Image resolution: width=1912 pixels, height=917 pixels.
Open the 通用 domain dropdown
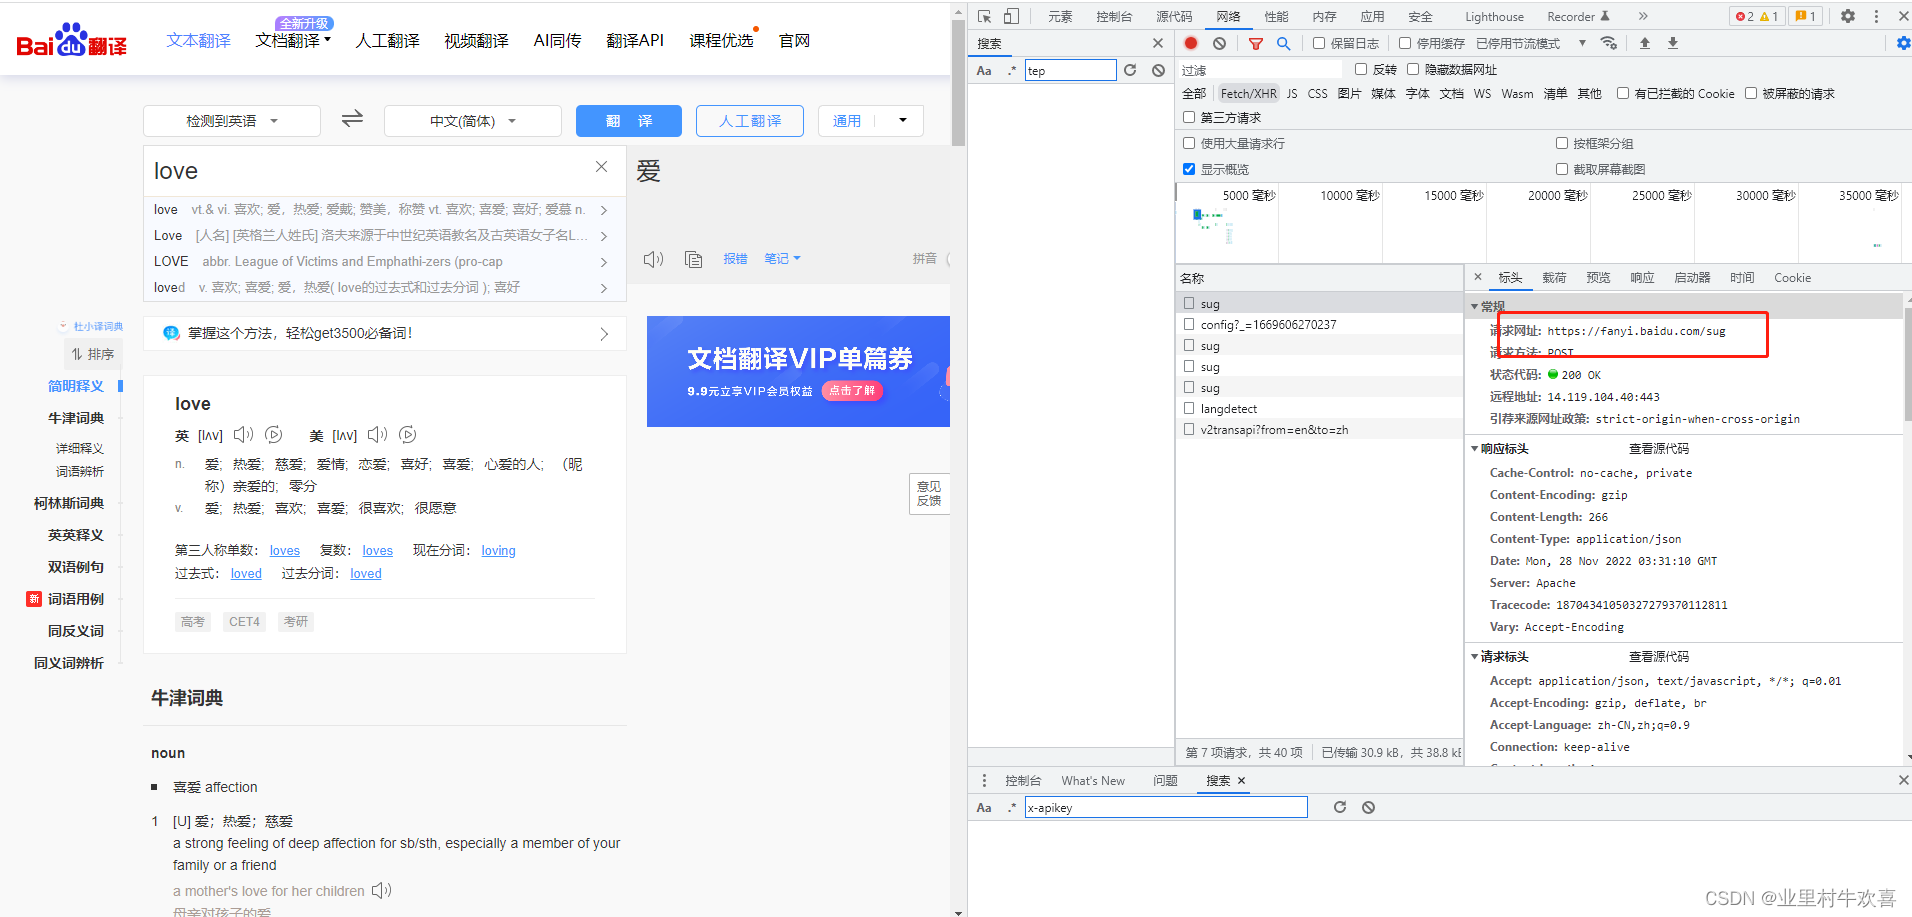871,121
